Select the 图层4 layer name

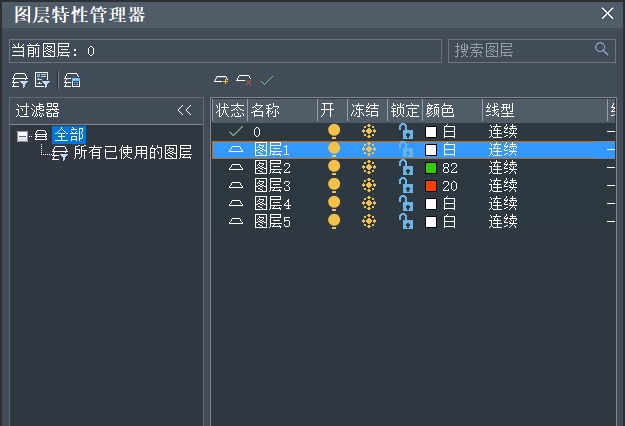[x=272, y=204]
